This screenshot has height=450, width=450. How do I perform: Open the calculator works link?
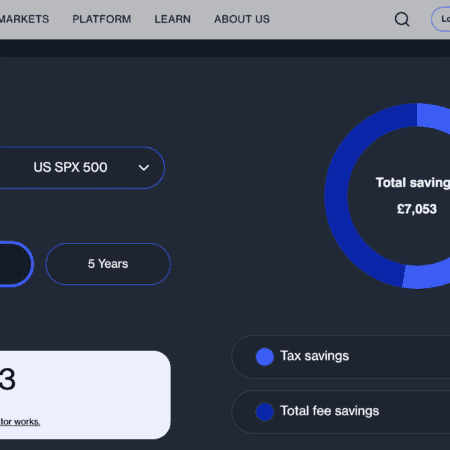[x=20, y=422]
